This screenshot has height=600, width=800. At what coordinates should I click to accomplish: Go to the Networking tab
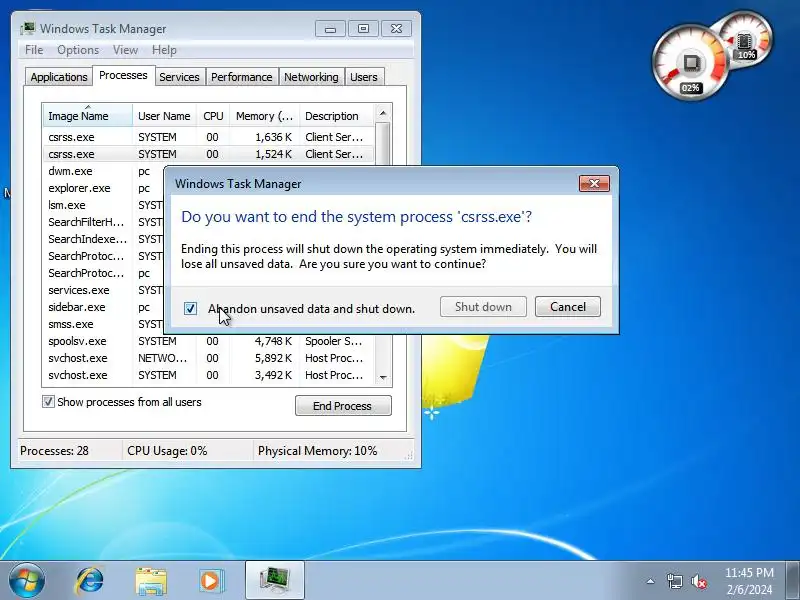point(311,77)
